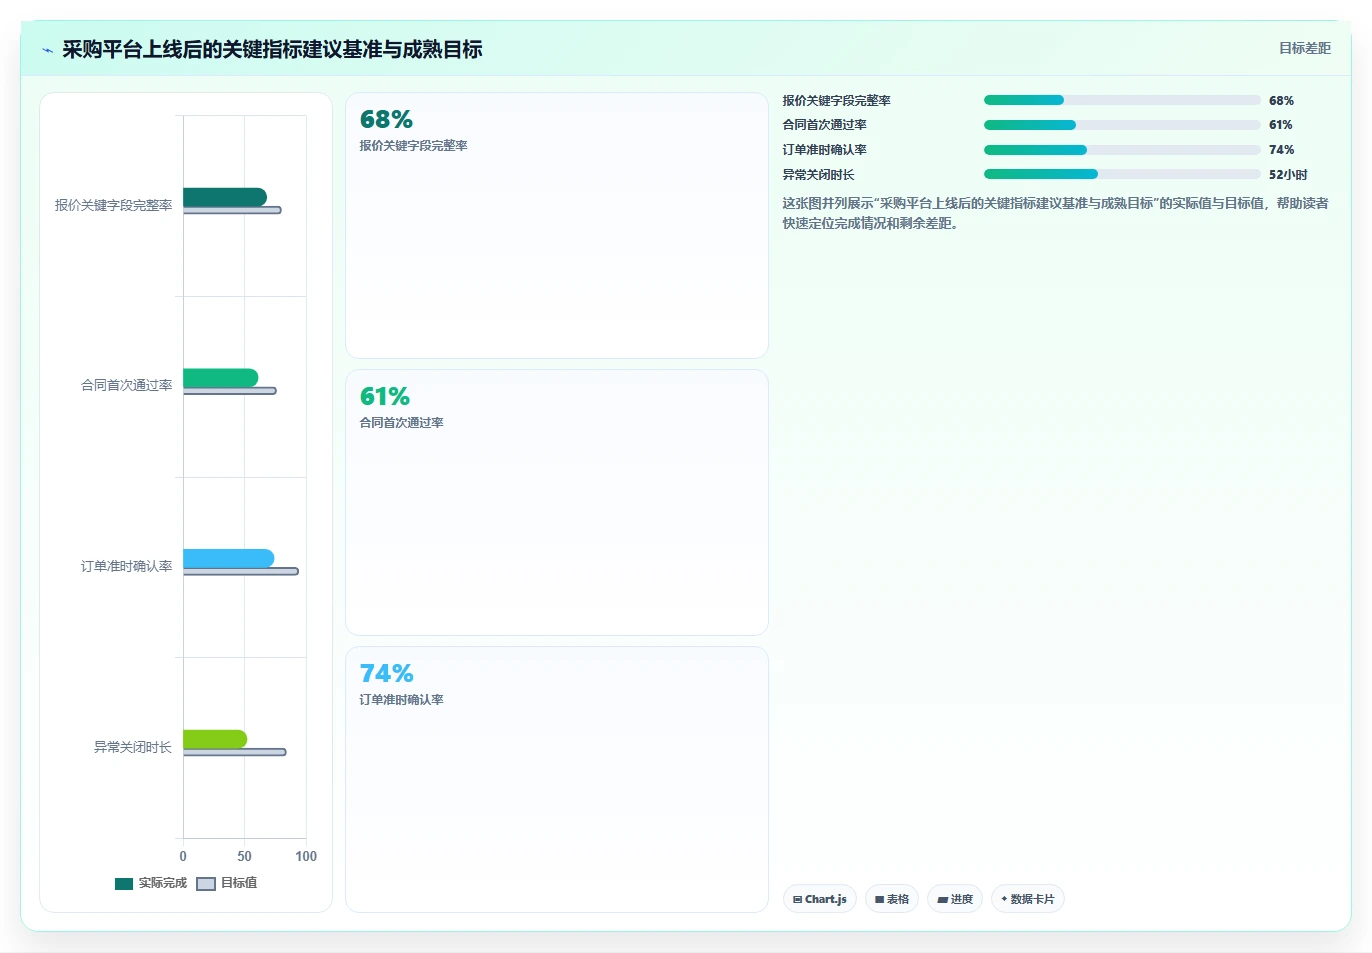Click the 61% value beside the progress list

1281,125
